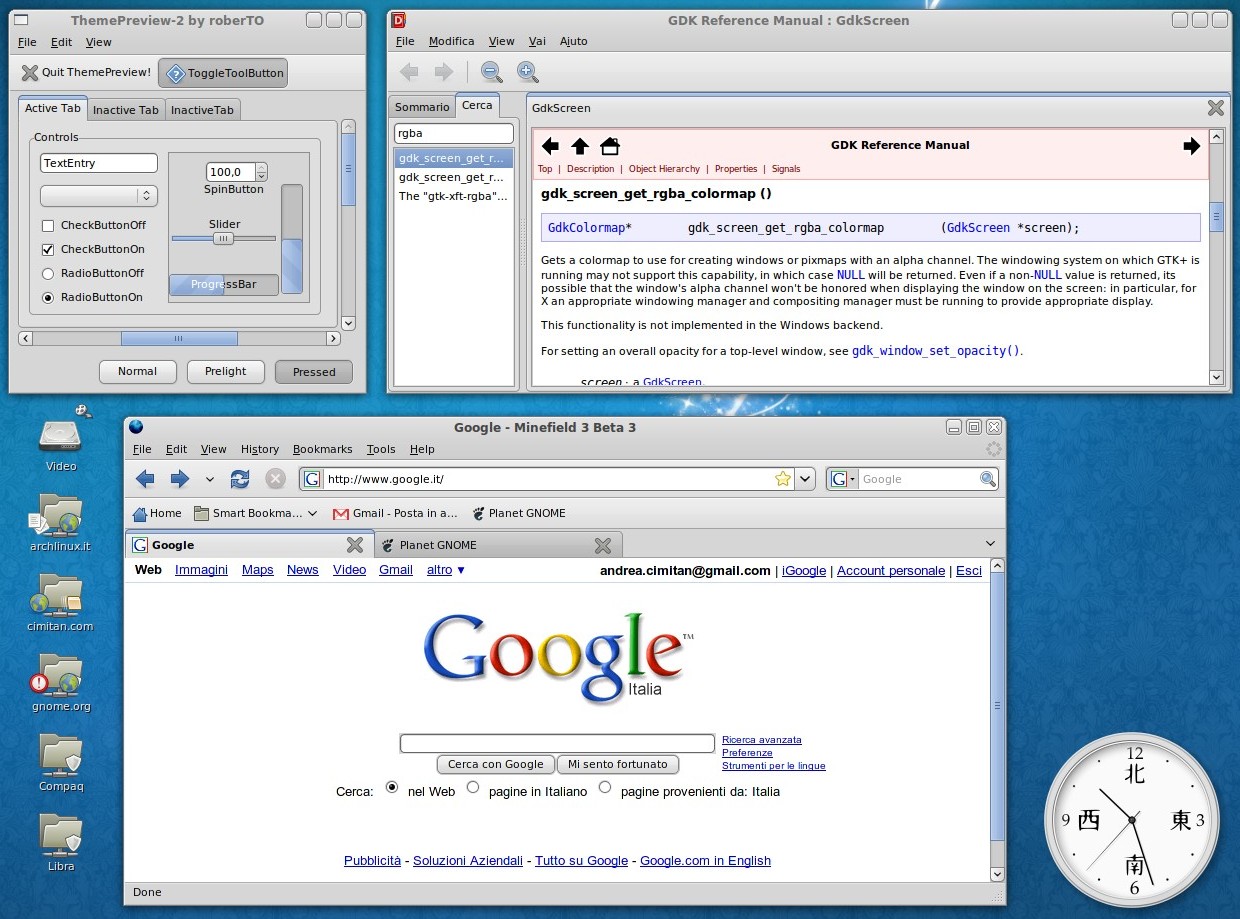Expand the Smart Bookmarks dropdown

pos(312,514)
